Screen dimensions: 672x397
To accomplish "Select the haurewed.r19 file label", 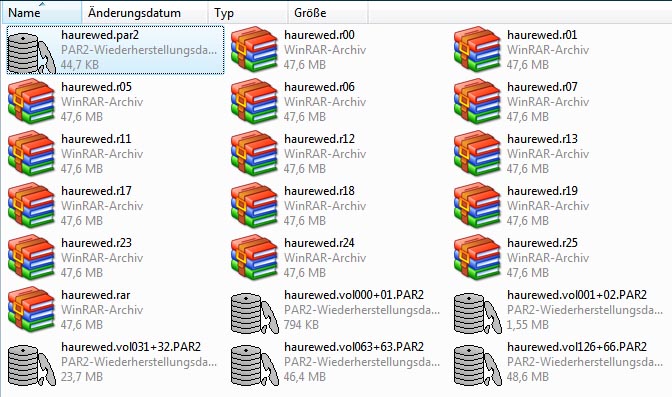I will [542, 191].
